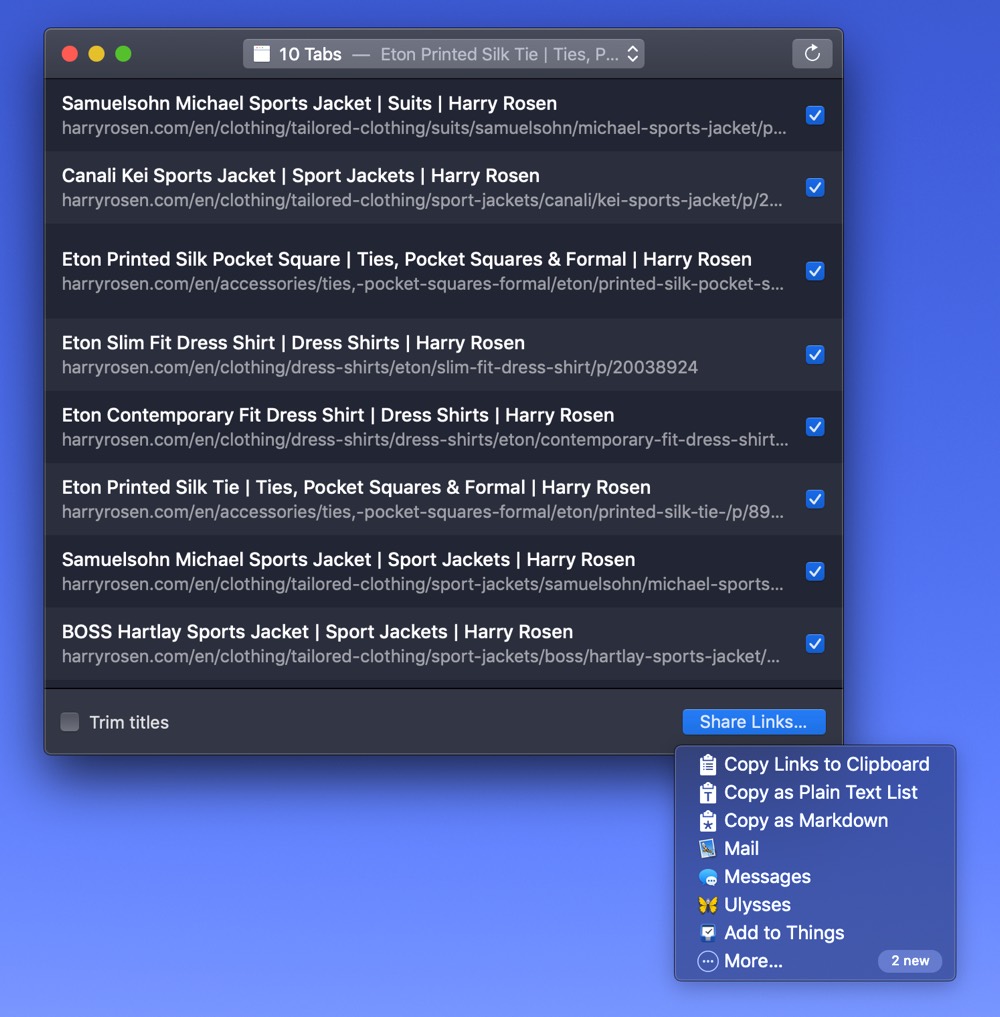The height and width of the screenshot is (1017, 1000).
Task: Click the Plain Text List clipboard icon
Action: pyautogui.click(x=708, y=793)
